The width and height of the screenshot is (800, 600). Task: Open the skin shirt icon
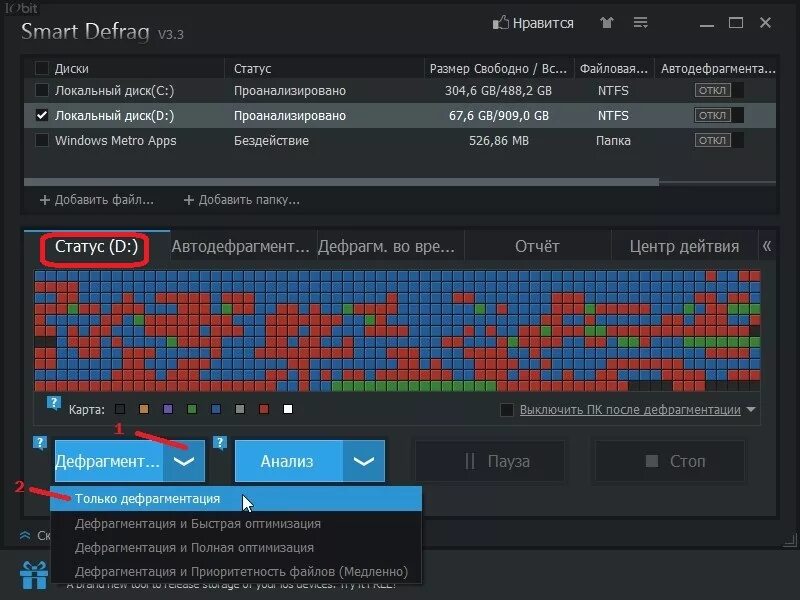click(607, 22)
